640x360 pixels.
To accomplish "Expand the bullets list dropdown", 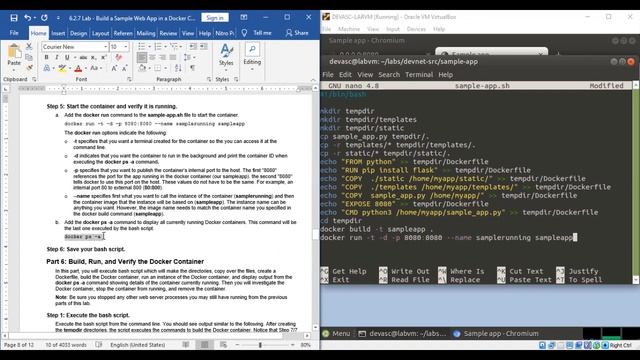I will coord(149,47).
